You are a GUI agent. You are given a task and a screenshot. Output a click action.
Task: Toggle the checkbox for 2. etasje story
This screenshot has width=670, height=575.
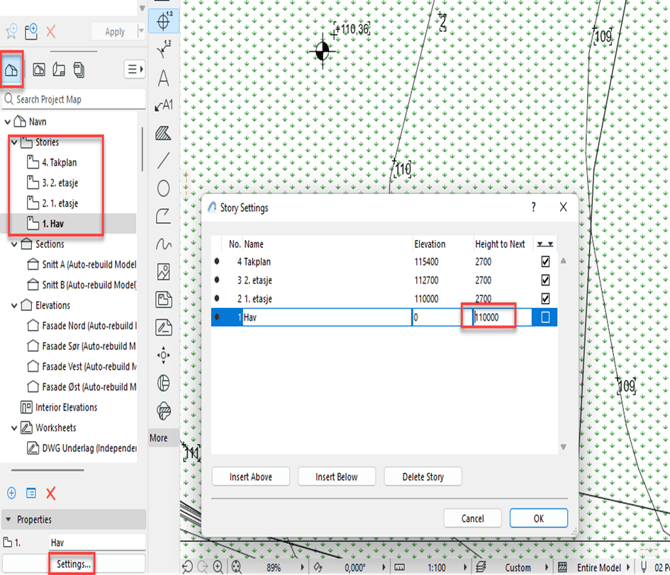pyautogui.click(x=544, y=280)
